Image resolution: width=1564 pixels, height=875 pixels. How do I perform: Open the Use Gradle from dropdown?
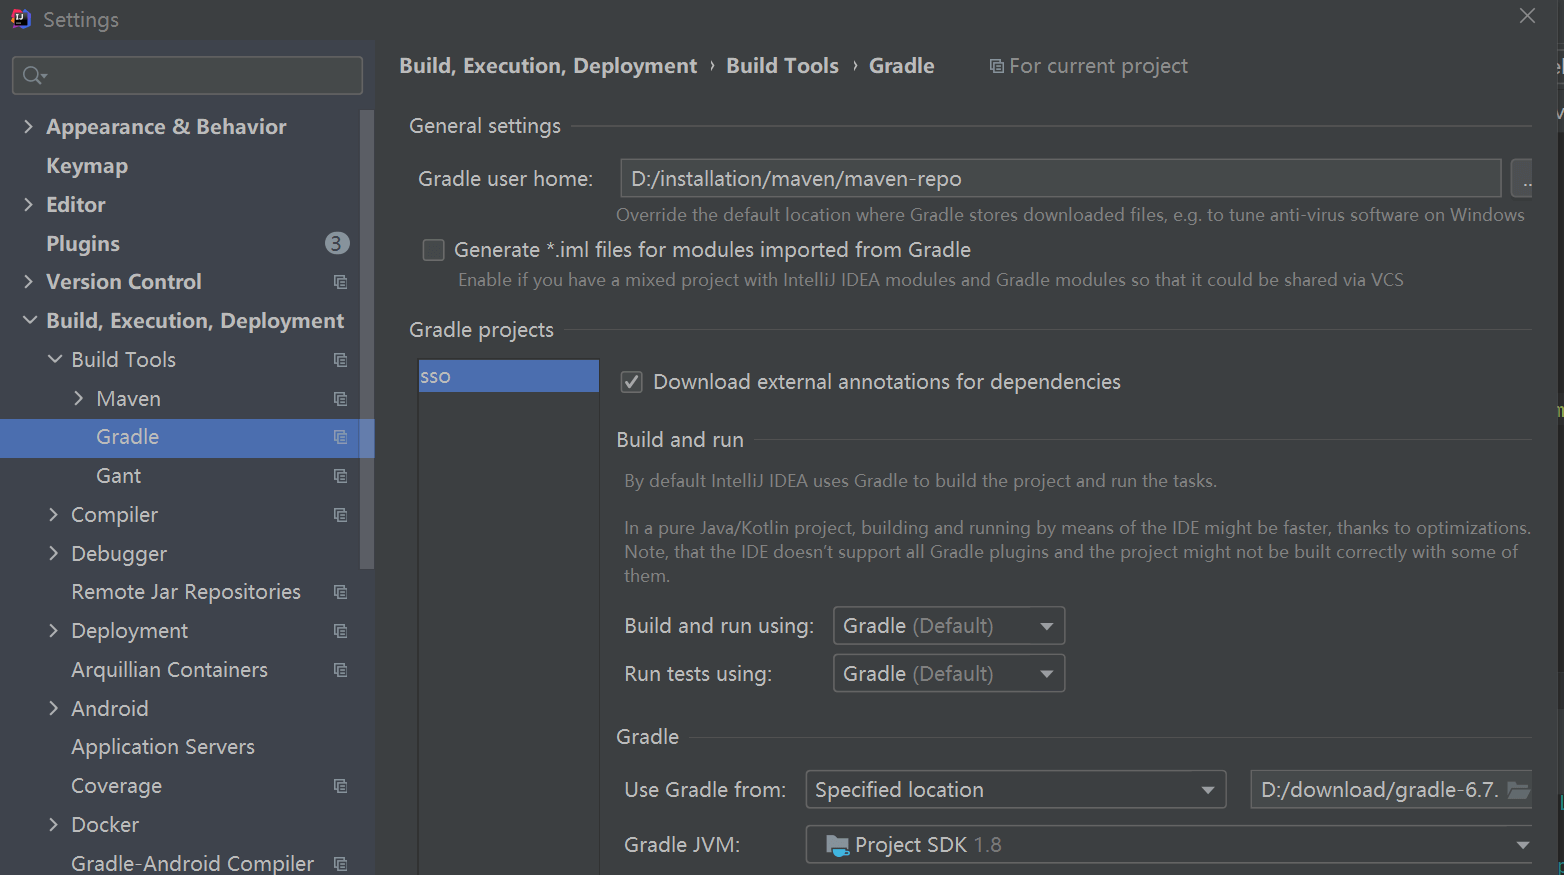pos(1016,790)
